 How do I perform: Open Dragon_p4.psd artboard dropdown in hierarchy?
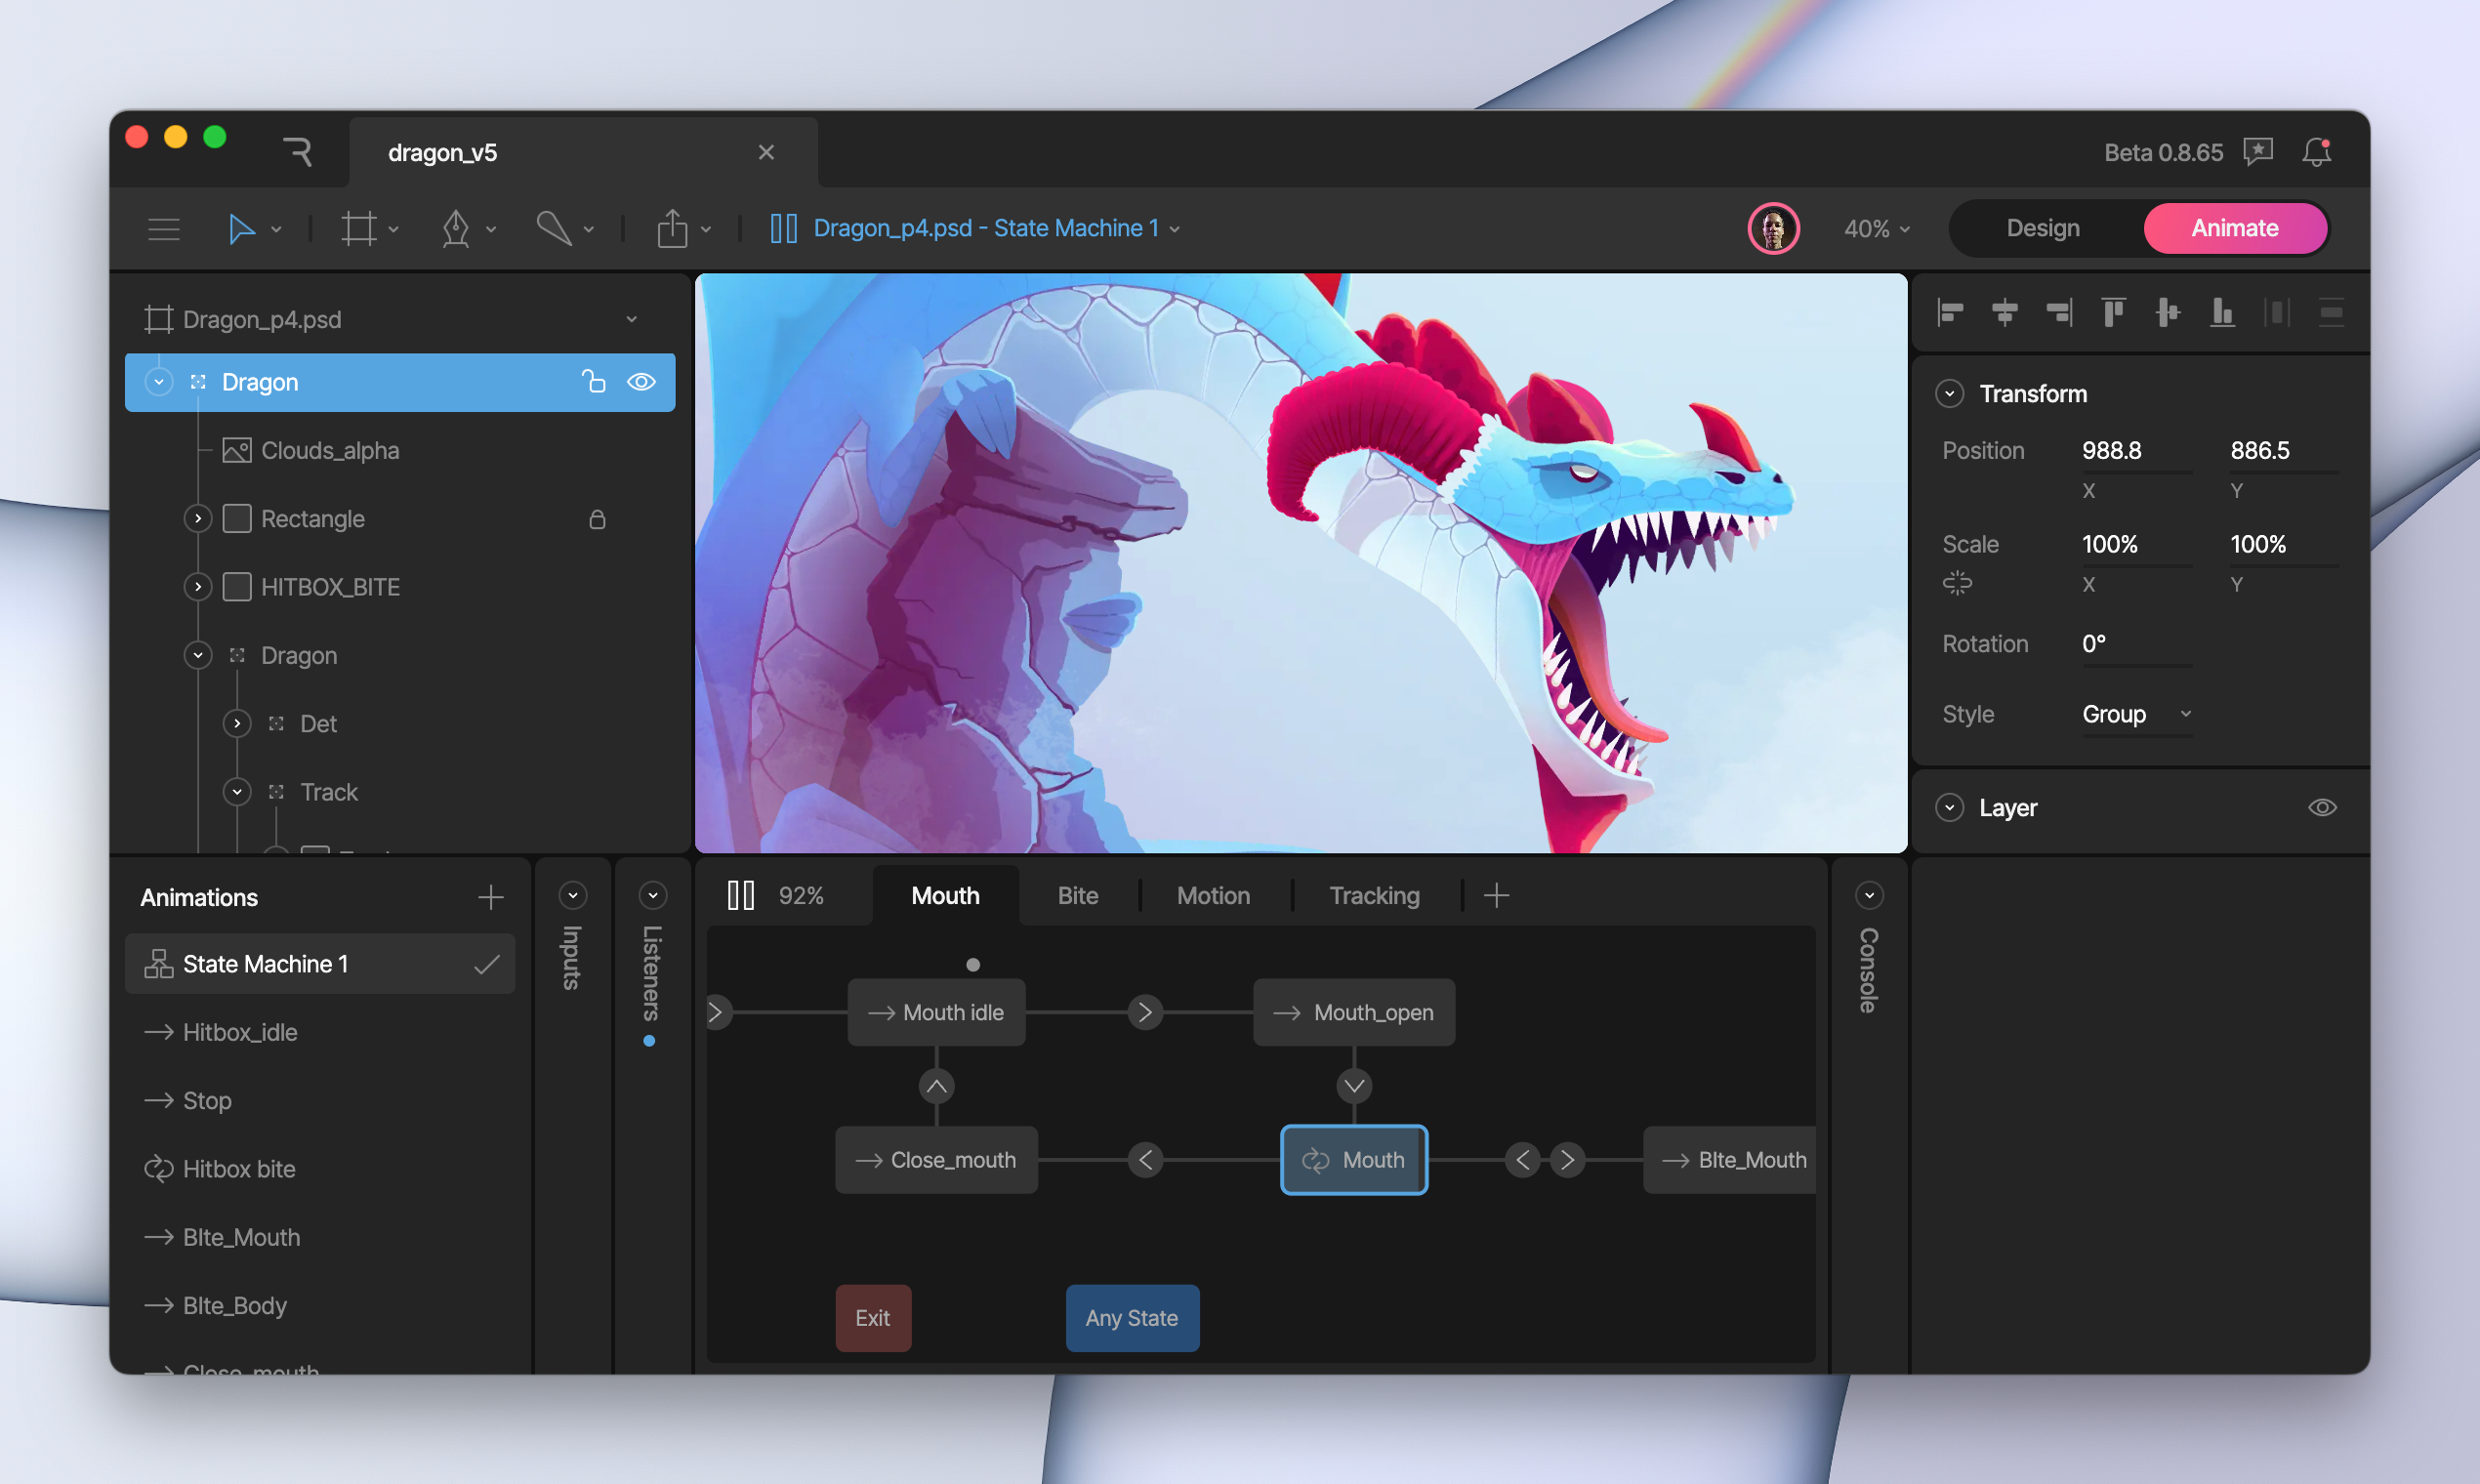631,319
